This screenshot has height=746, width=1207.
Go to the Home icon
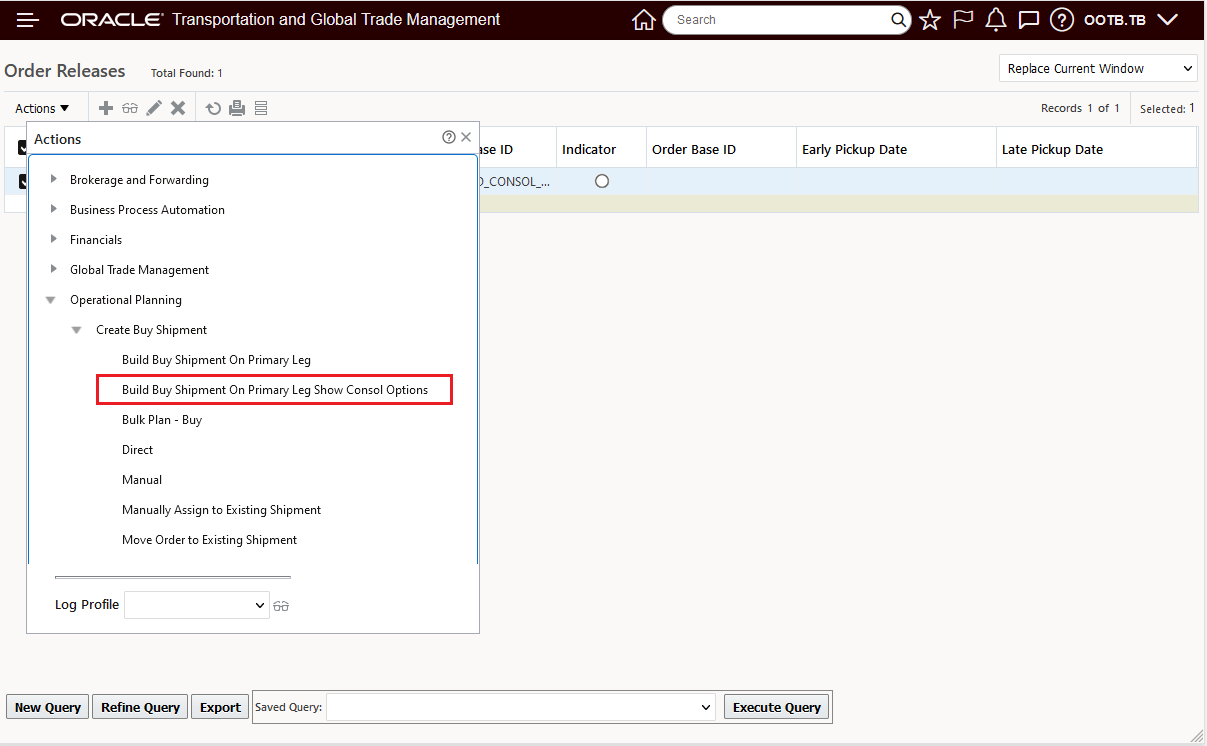(x=644, y=20)
